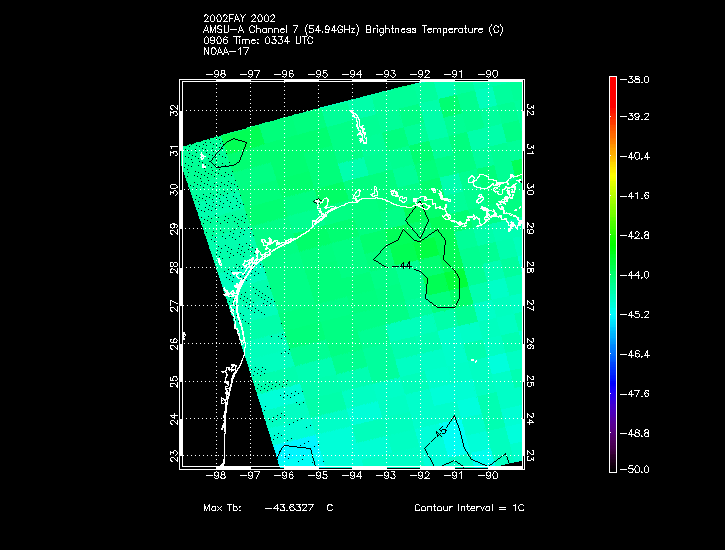Click the -92 label on the top longitude axis
Viewport: 725px width, 550px height.
point(420,74)
